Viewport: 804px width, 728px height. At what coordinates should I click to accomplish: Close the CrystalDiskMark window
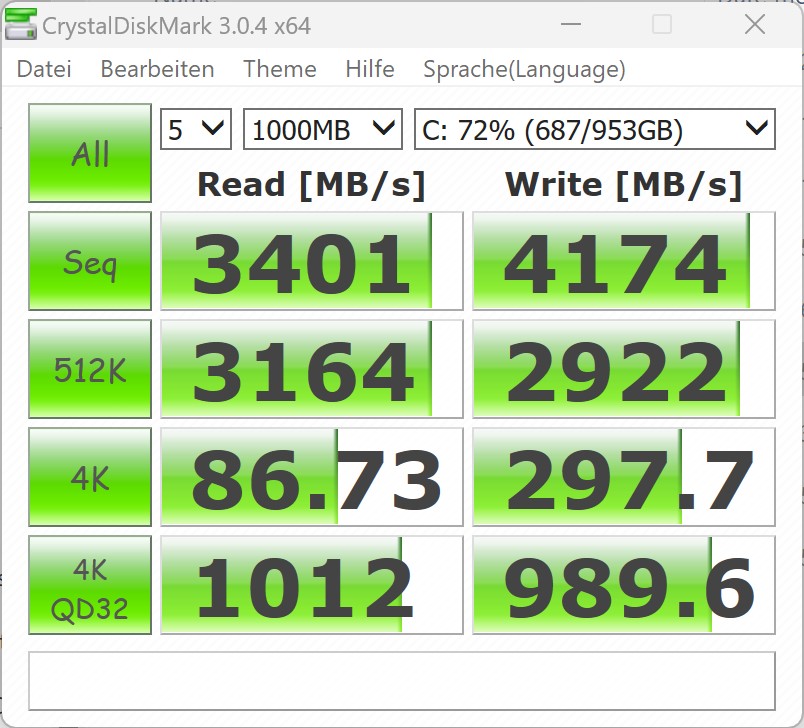click(x=755, y=24)
